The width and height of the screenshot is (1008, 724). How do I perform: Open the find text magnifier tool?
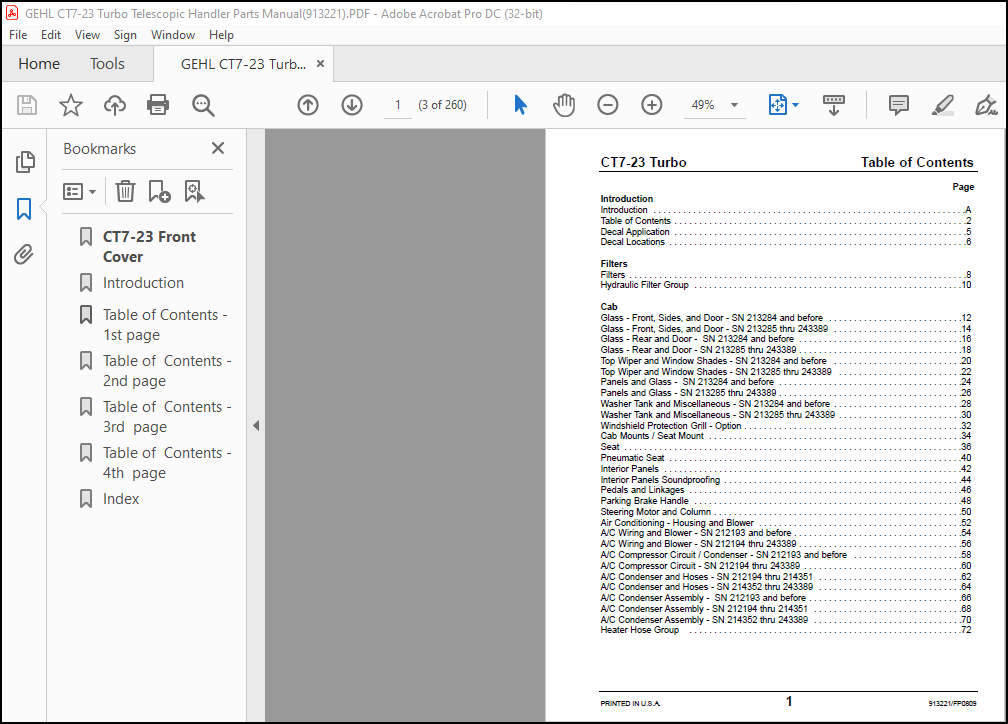pyautogui.click(x=203, y=105)
